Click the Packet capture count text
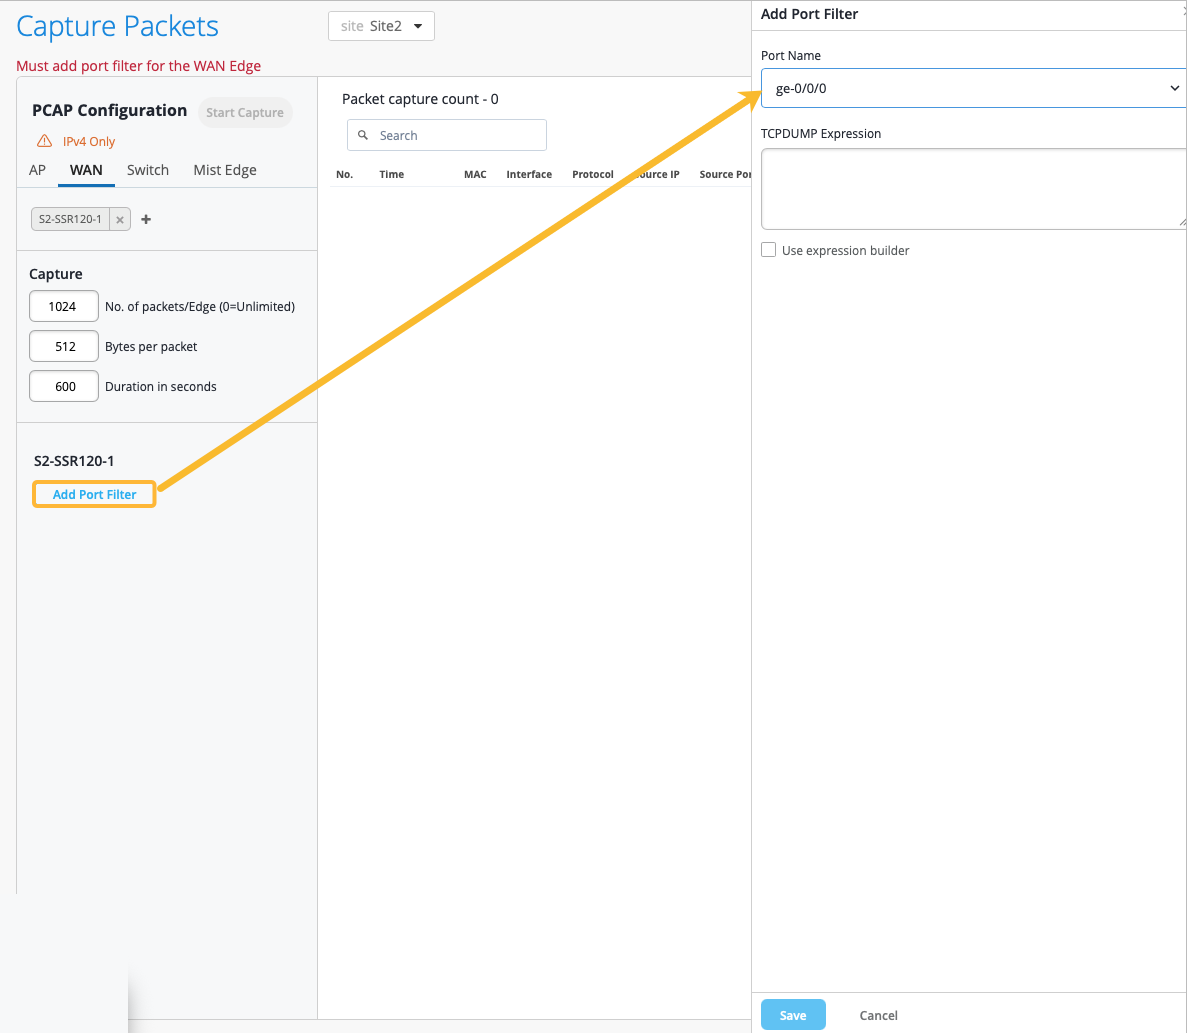Image resolution: width=1187 pixels, height=1033 pixels. (x=420, y=99)
